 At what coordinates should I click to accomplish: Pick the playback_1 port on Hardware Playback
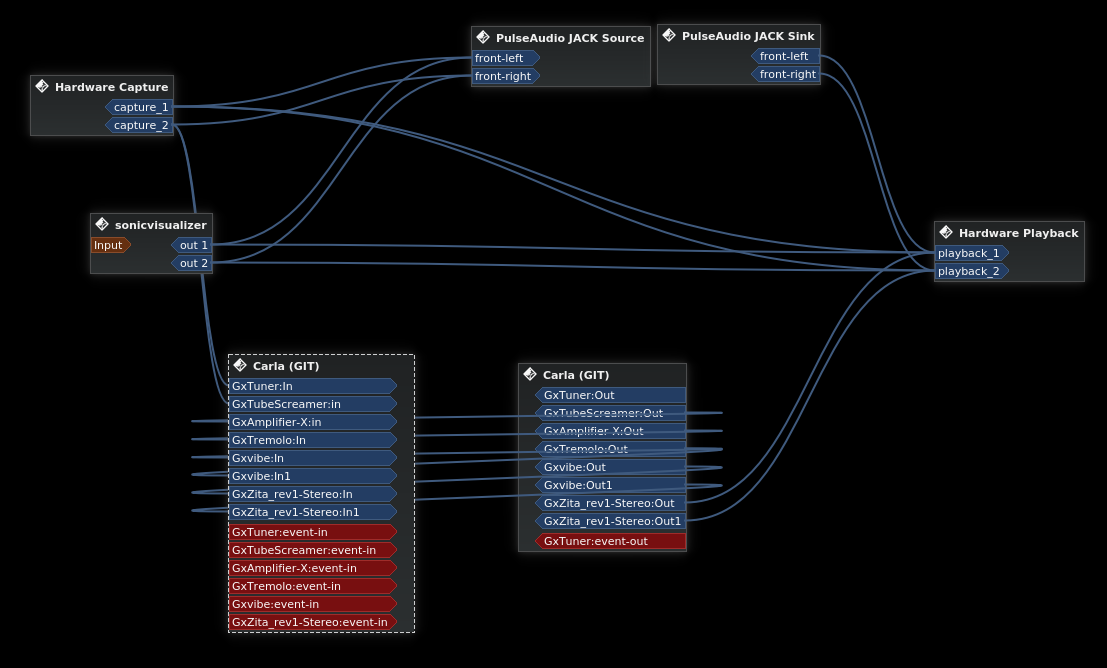coord(969,253)
